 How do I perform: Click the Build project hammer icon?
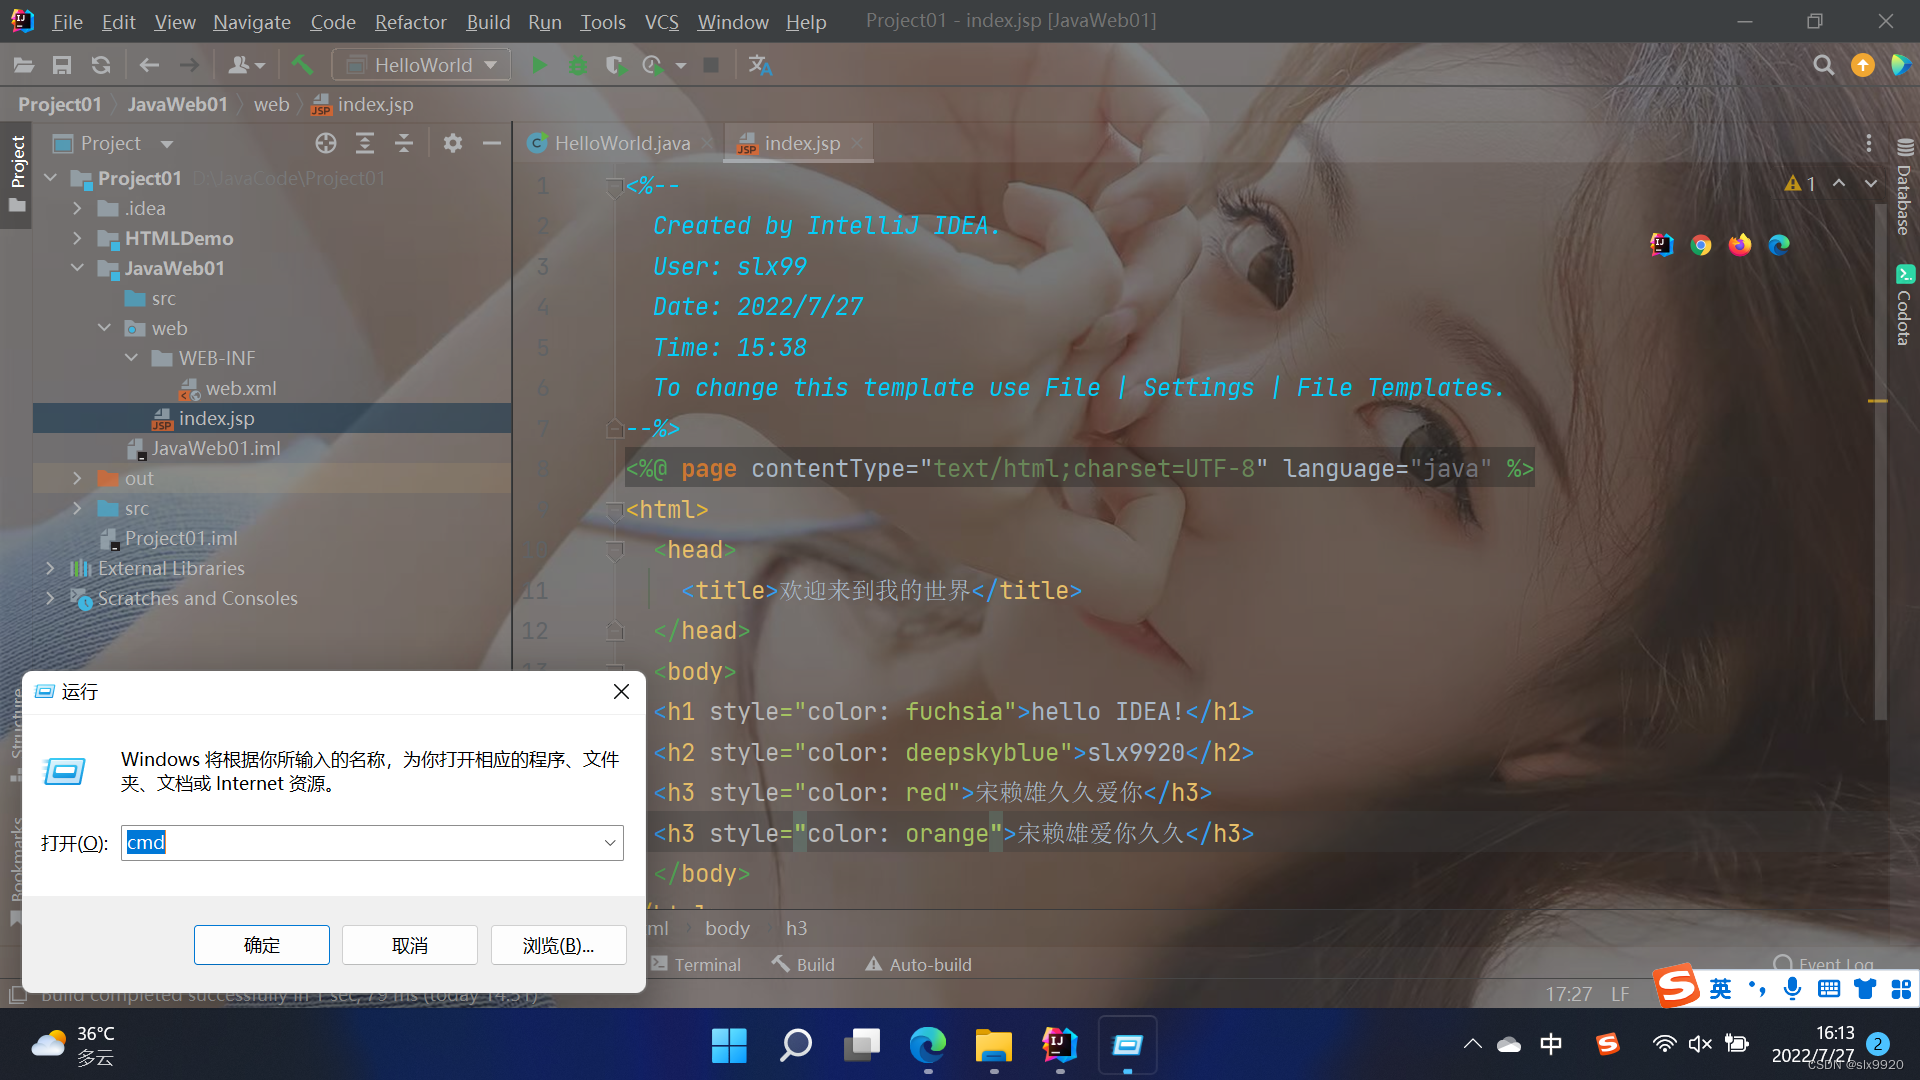click(302, 65)
